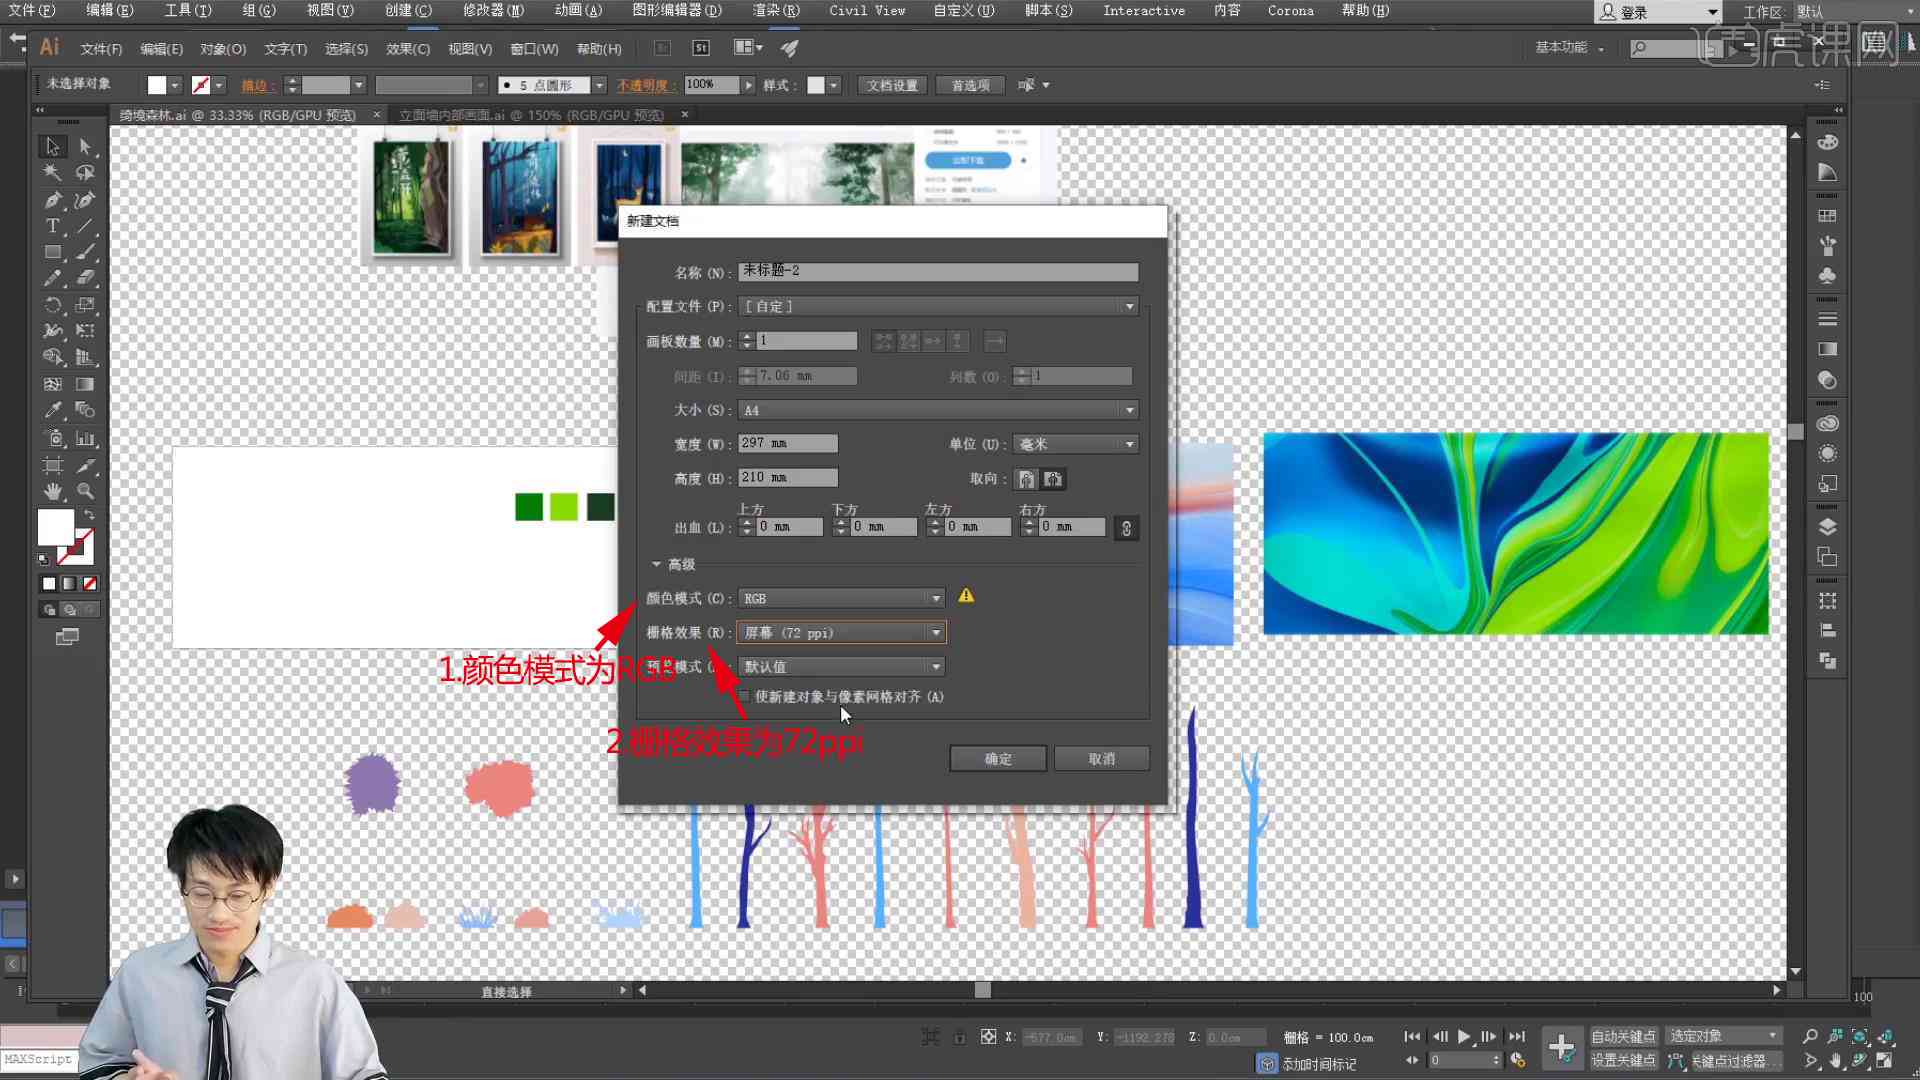Image resolution: width=1920 pixels, height=1080 pixels.
Task: Select the Selection tool in Illustrator toolbar
Action: (x=52, y=147)
